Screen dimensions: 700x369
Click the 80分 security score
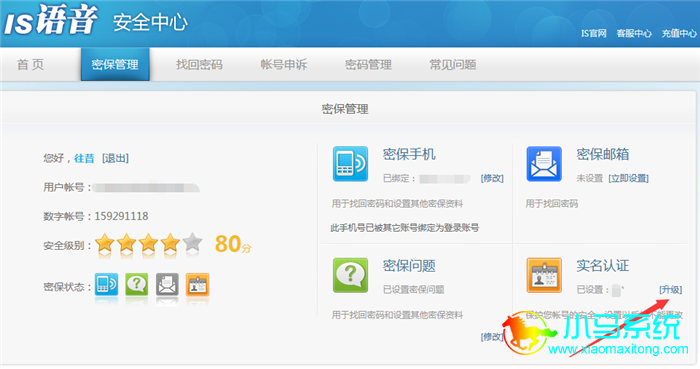pos(233,244)
